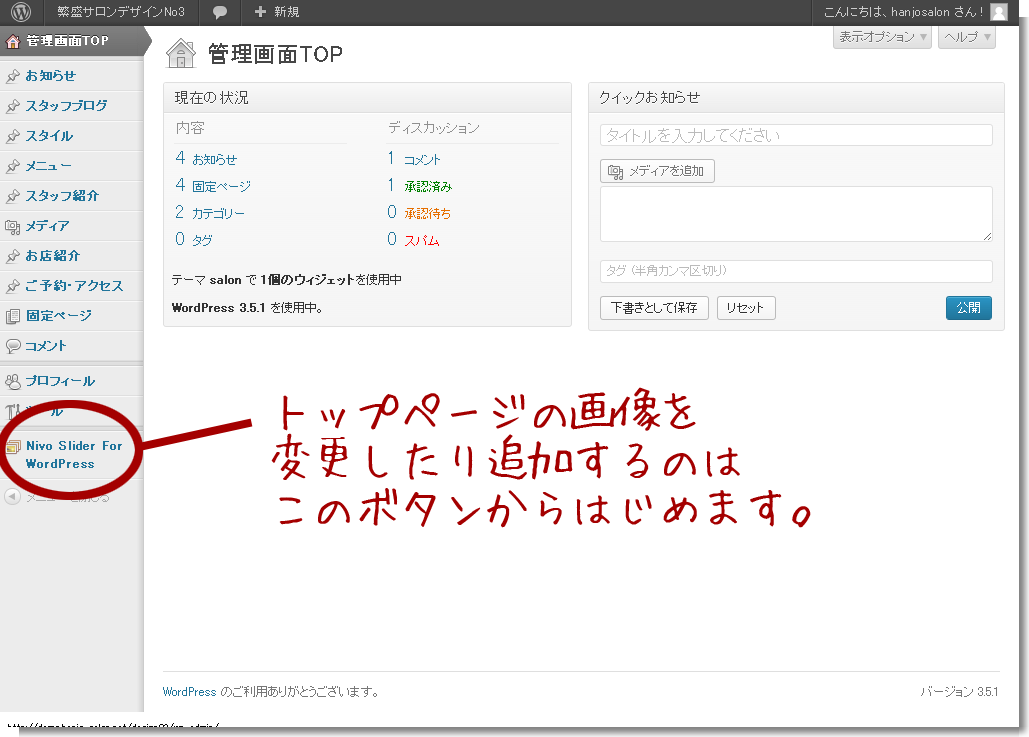The width and height of the screenshot is (1029, 737).
Task: Open the comments bubble icon in admin bar
Action: pos(220,12)
